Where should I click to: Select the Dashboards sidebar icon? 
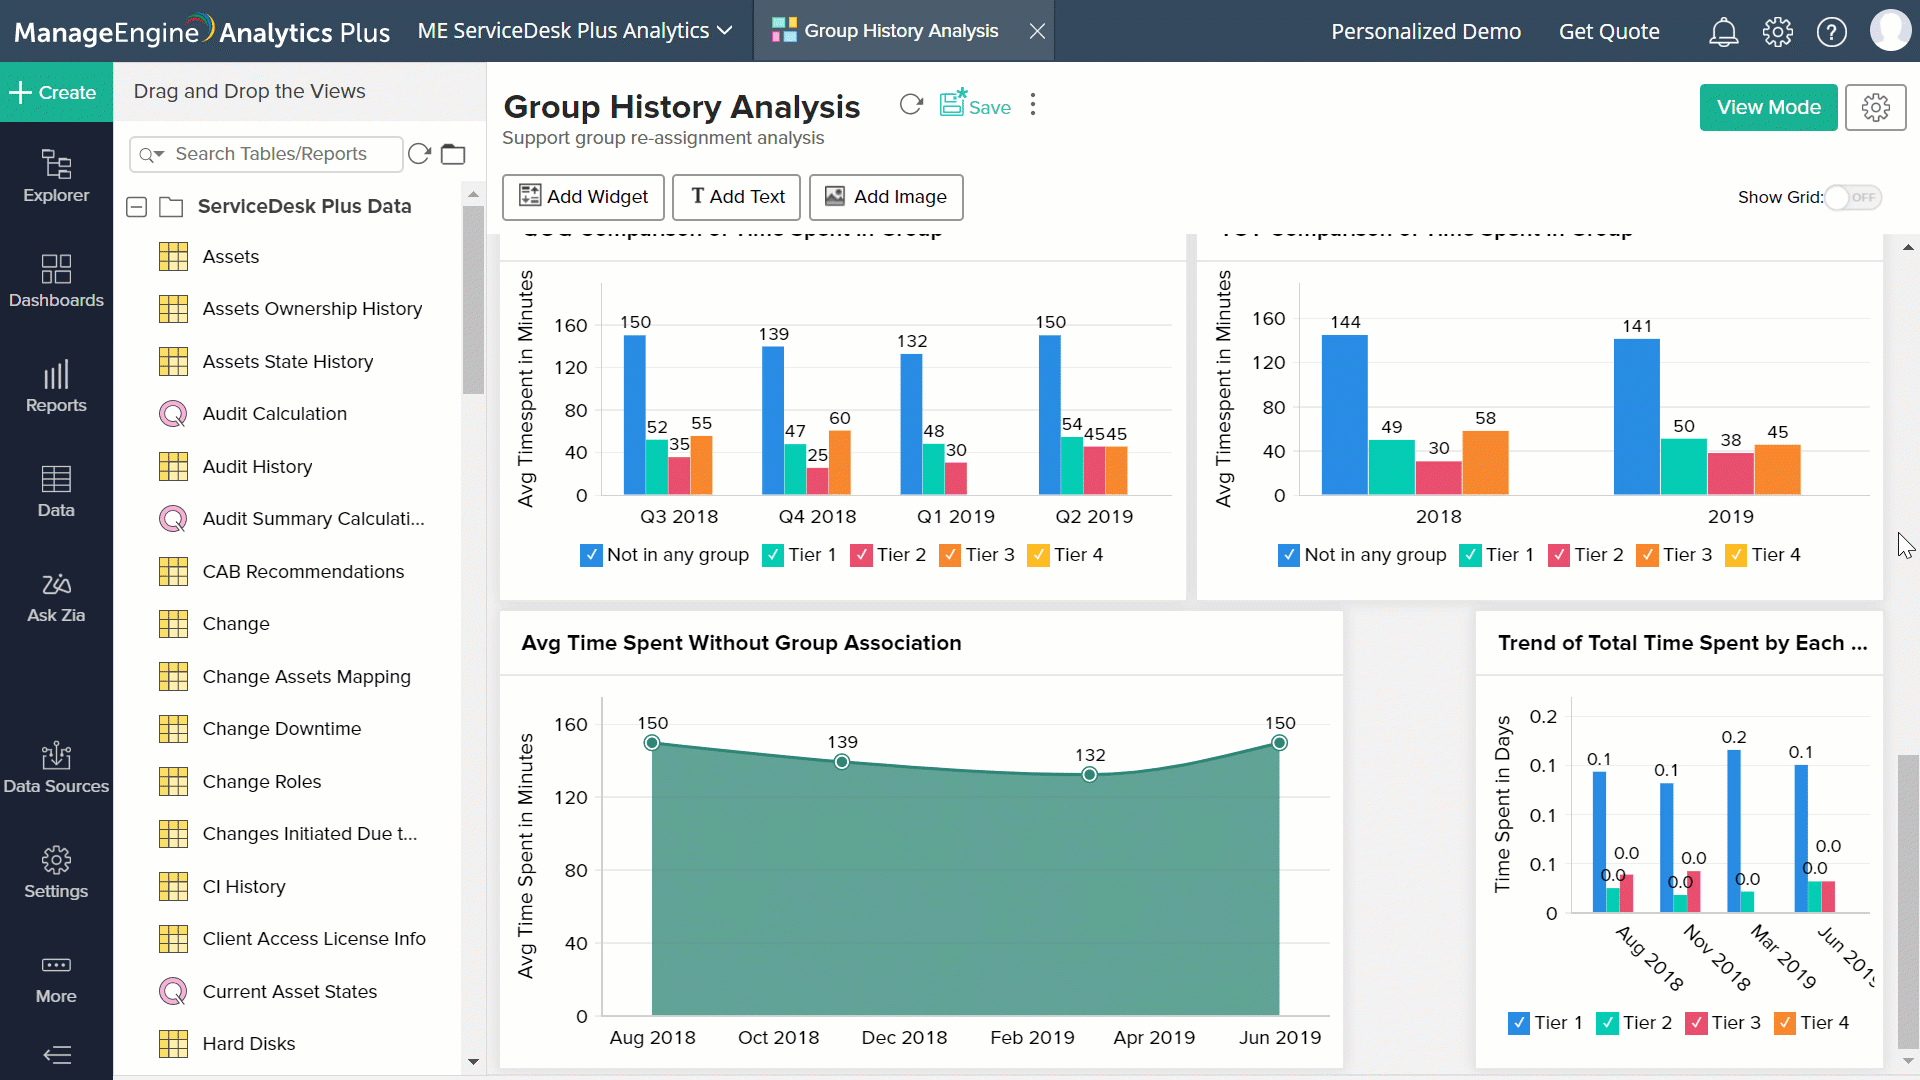pos(55,283)
